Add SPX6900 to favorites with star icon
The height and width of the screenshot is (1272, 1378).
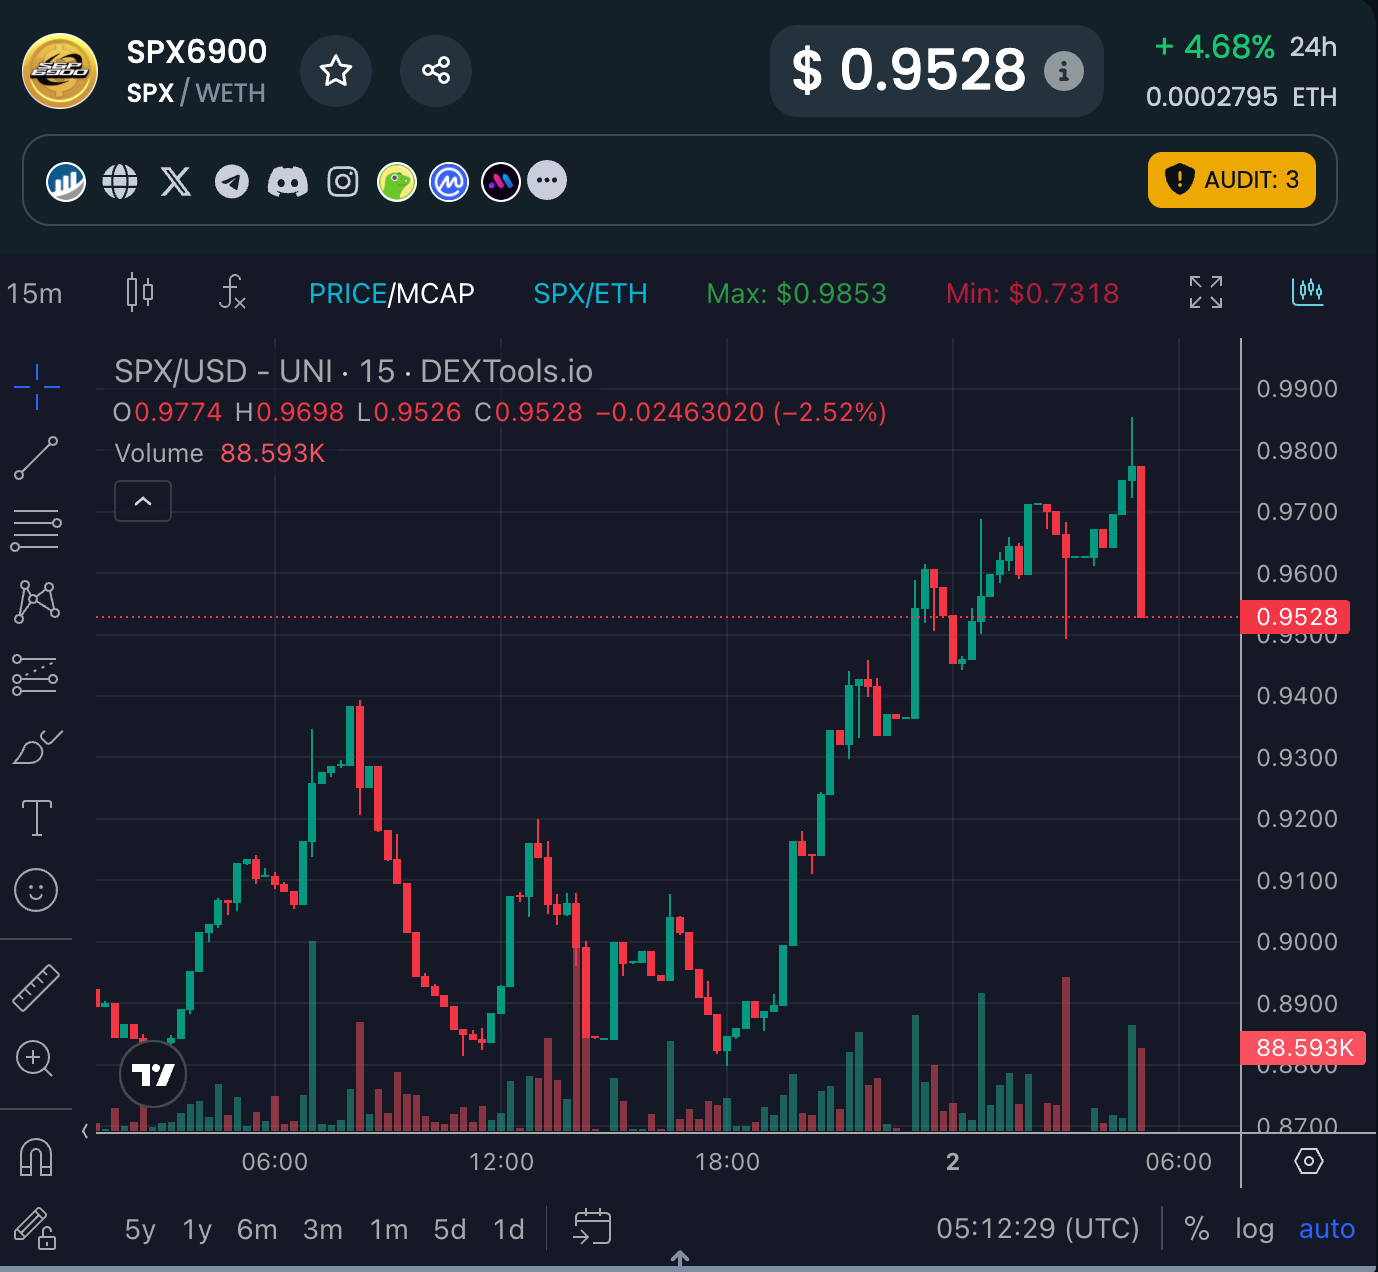tap(336, 71)
